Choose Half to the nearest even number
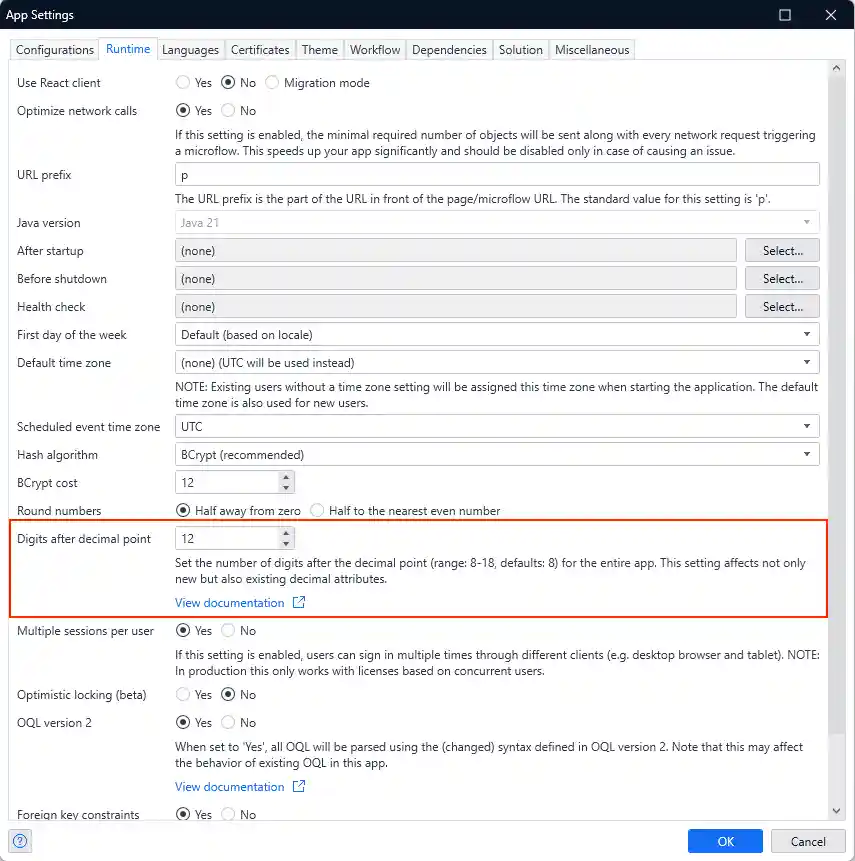This screenshot has height=861, width=855. 318,511
